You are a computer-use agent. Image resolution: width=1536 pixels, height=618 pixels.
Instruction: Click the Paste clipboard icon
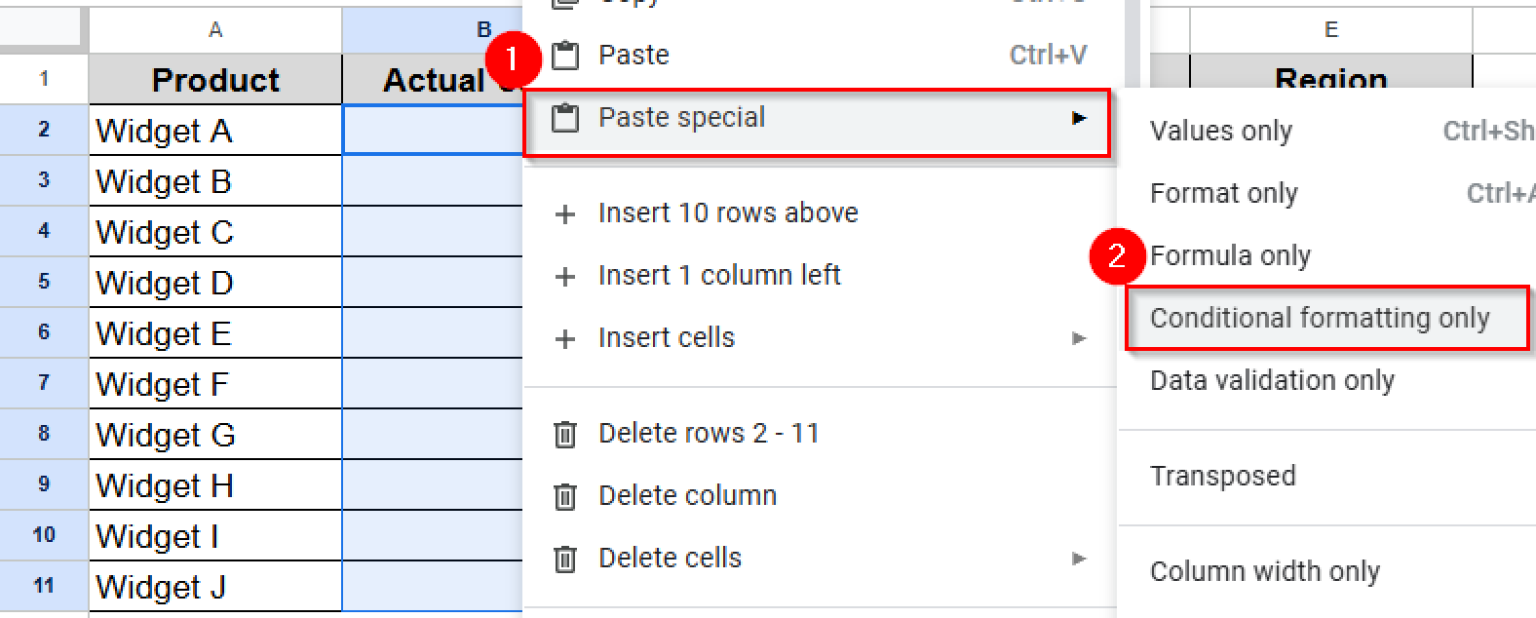pyautogui.click(x=566, y=56)
